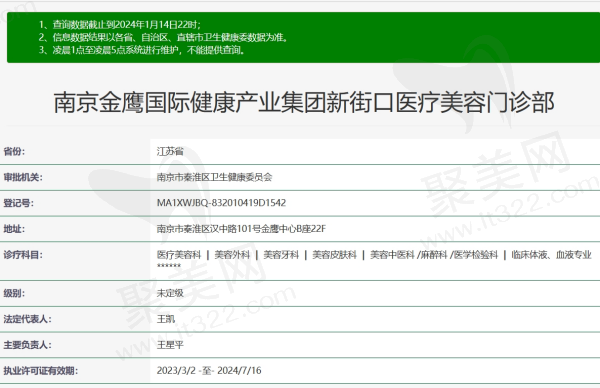Viewport: 600px width, 388px height.
Task: Select address 南京市秦淮区汉中路101号金鹰中心B座22F
Action: 241,229
